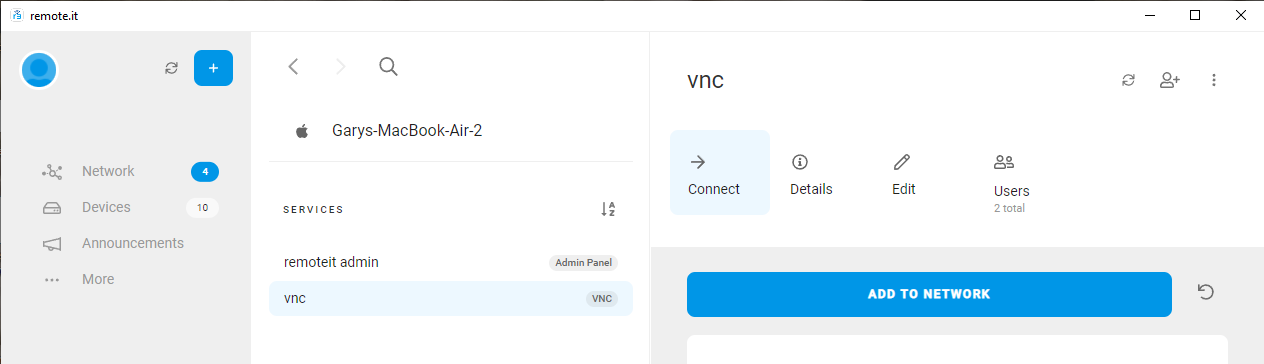Reset connection with the undo arrow icon

(x=1206, y=292)
